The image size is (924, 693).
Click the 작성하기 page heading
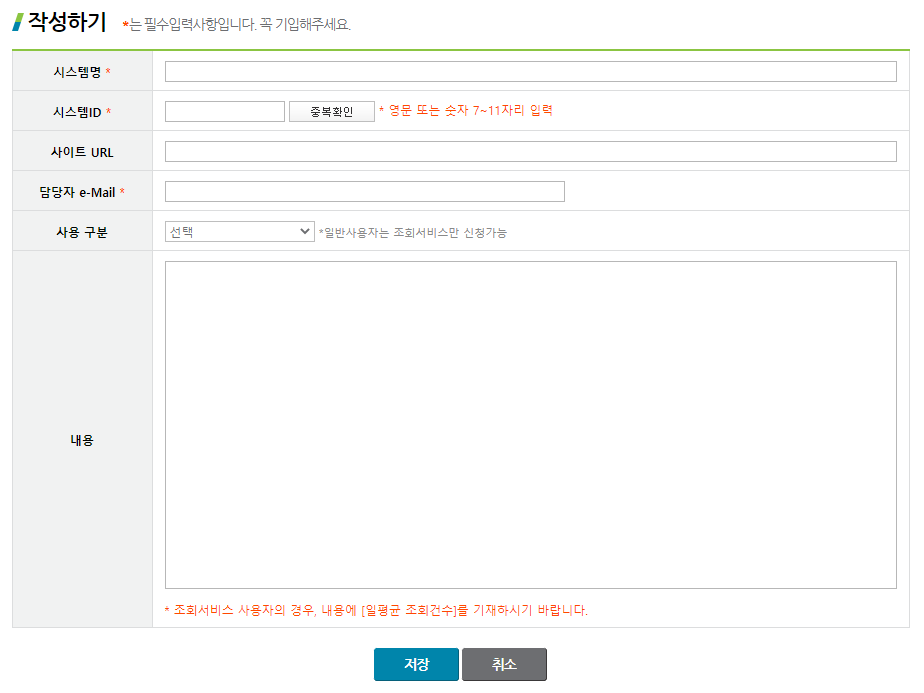[x=66, y=21]
